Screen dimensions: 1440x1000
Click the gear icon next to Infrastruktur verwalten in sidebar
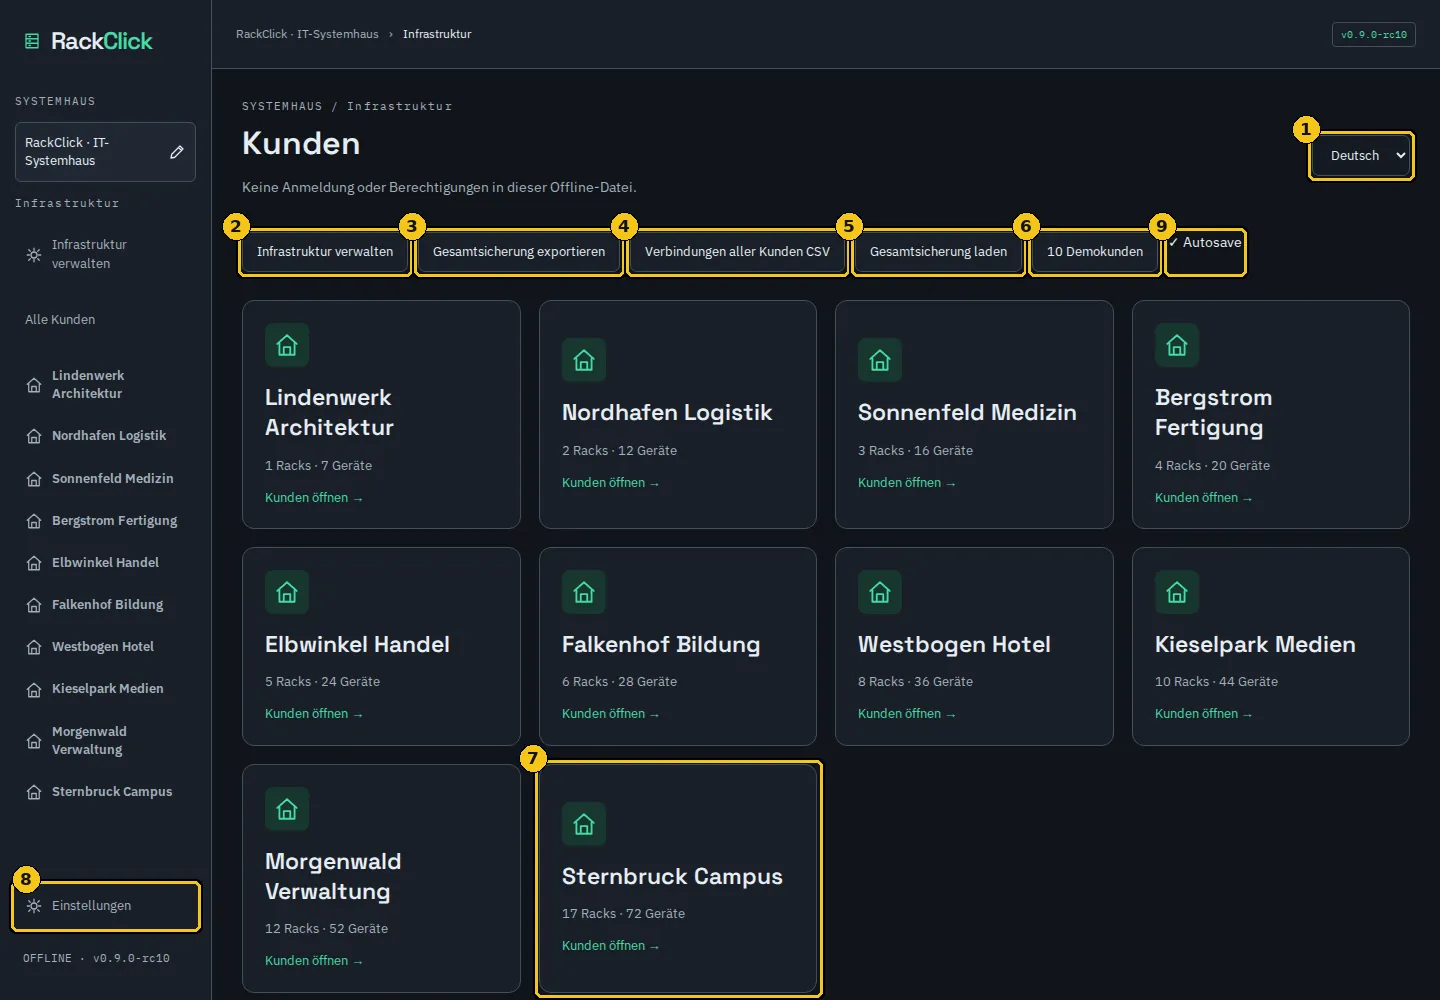coord(34,255)
